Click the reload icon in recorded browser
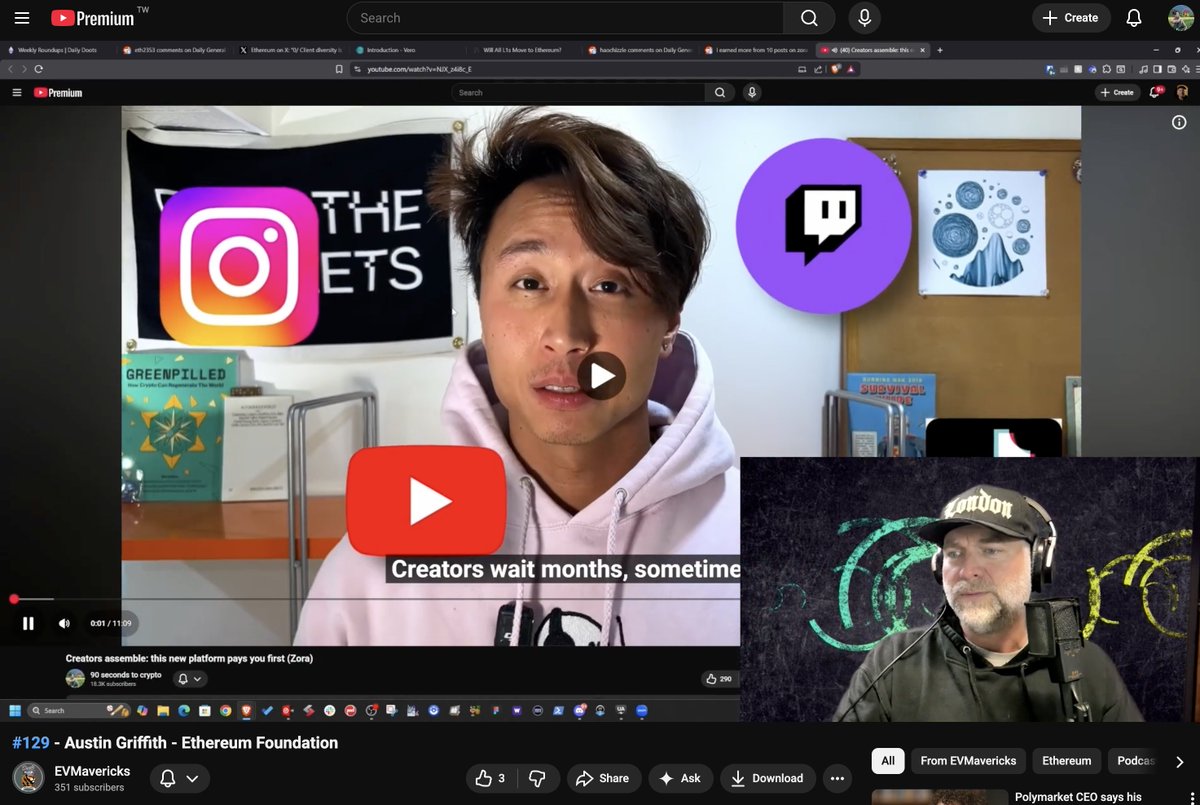1200x805 pixels. coord(38,69)
